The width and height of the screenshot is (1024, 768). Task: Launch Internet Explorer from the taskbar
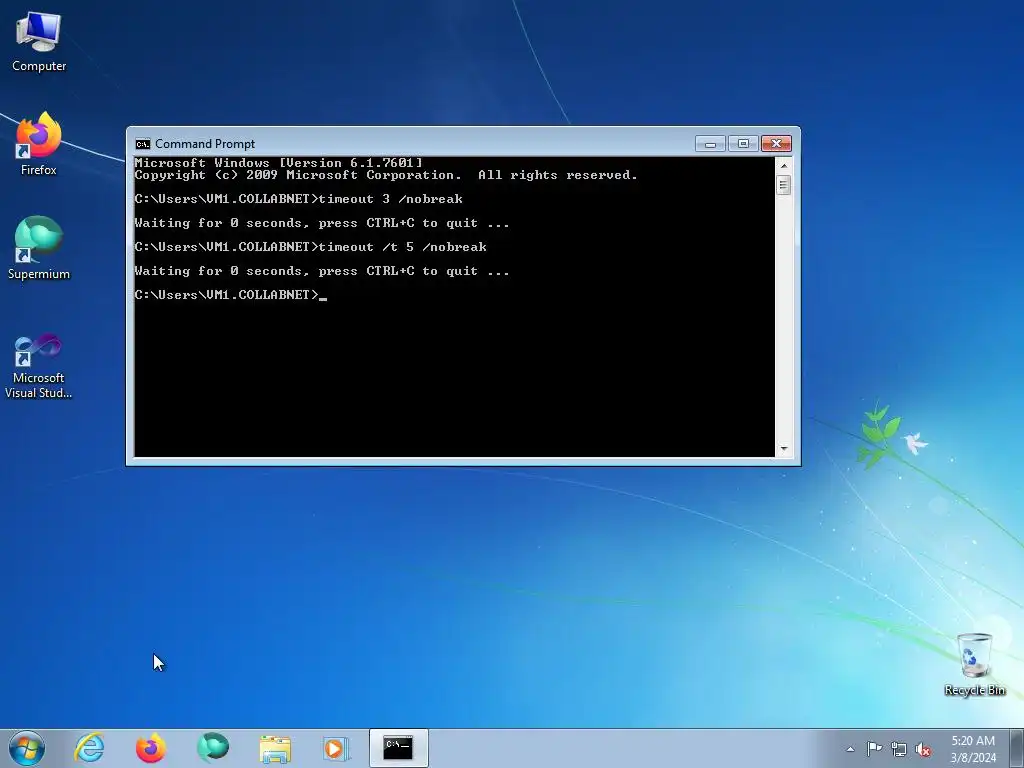coord(89,748)
